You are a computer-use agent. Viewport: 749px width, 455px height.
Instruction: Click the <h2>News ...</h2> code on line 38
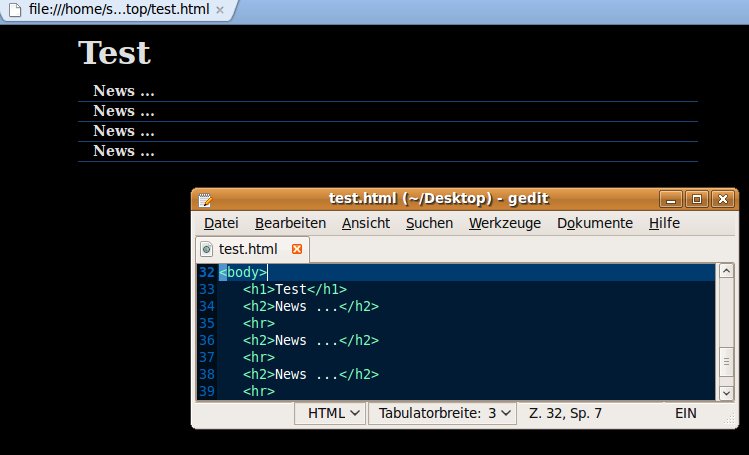pos(310,374)
